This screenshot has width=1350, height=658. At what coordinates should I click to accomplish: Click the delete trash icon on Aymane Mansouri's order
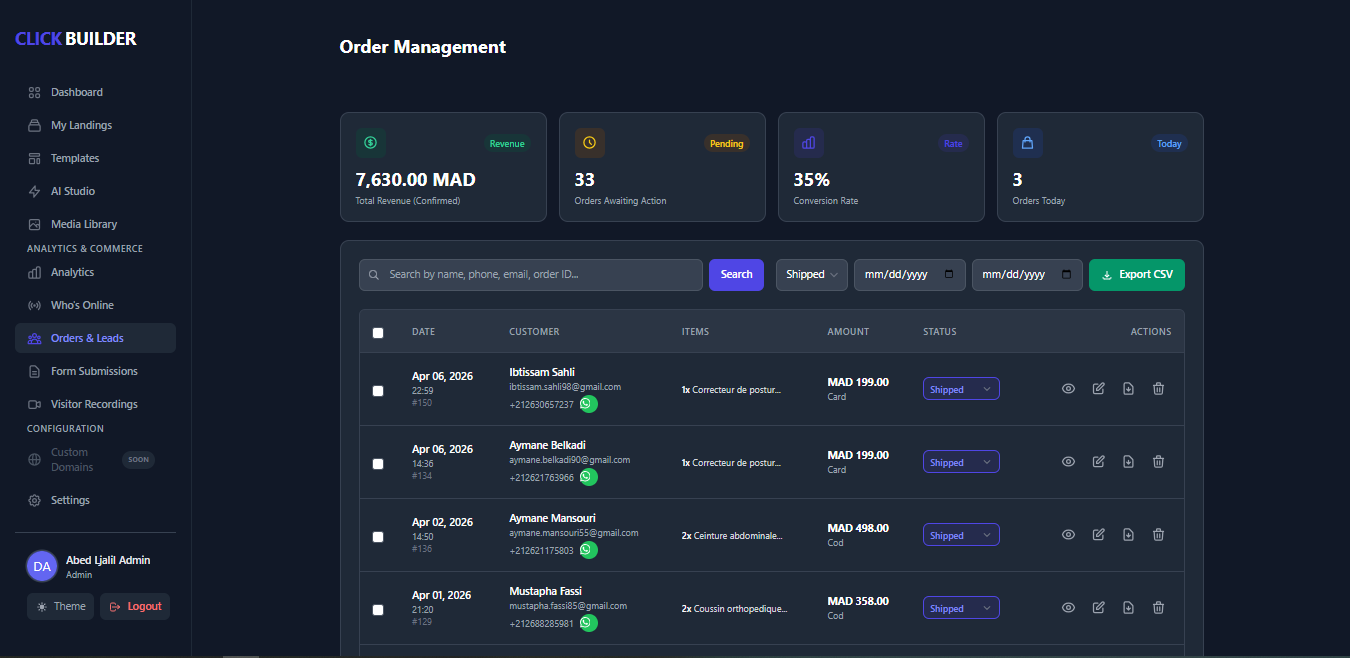[1158, 534]
